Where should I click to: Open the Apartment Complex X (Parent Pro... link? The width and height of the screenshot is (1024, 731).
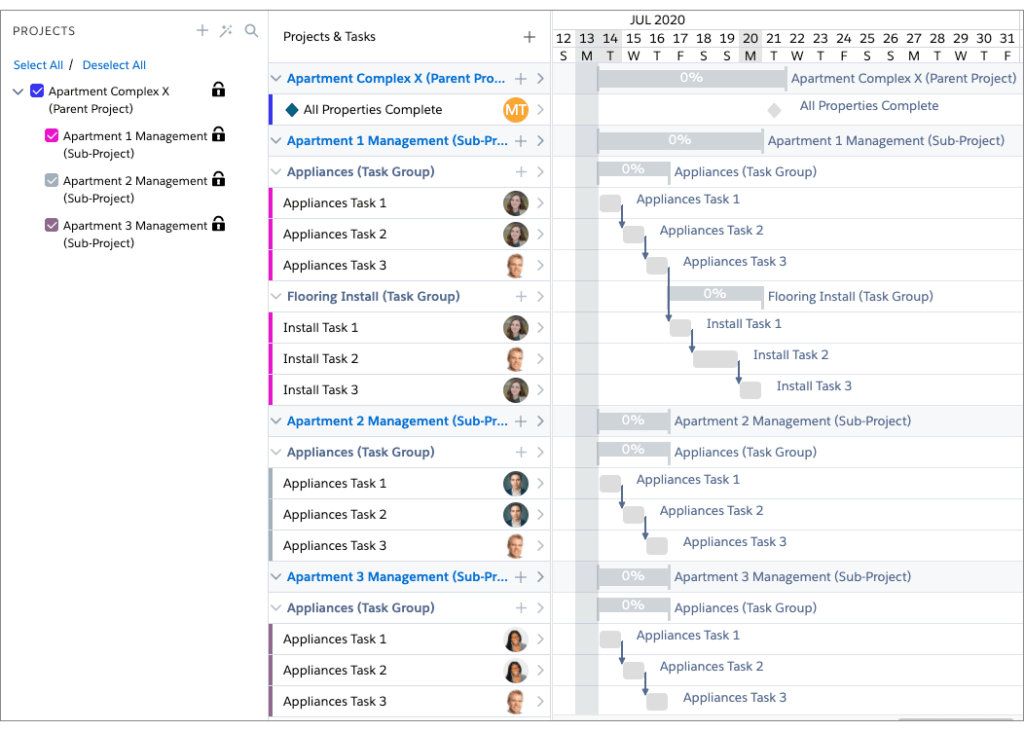point(396,78)
